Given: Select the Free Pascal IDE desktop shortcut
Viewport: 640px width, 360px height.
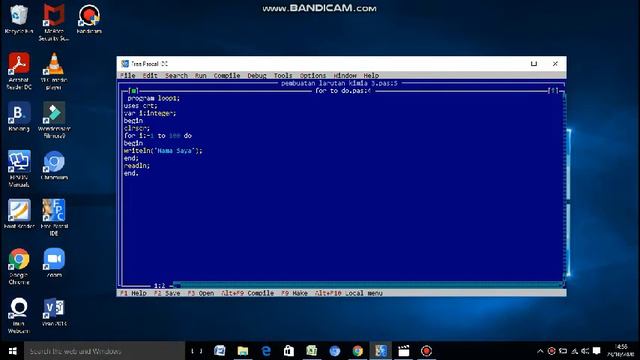Looking at the screenshot, I should (54, 217).
